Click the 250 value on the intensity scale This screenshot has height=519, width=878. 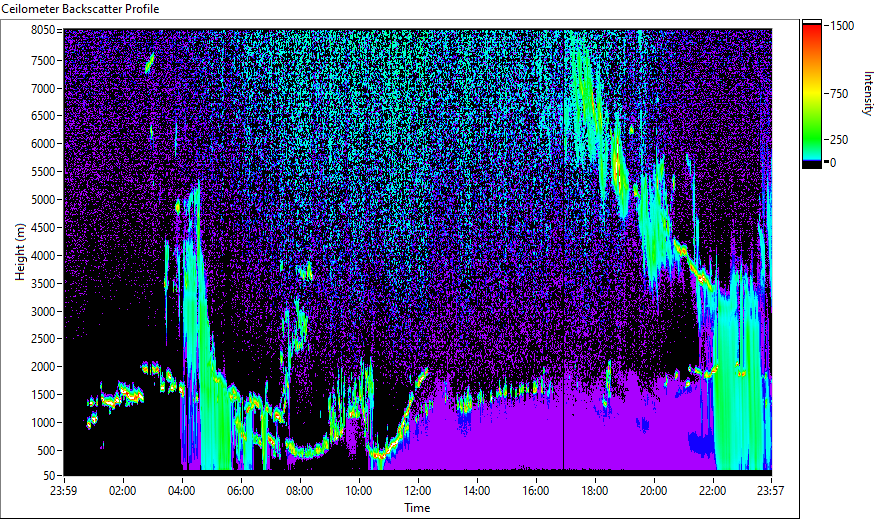pyautogui.click(x=839, y=140)
